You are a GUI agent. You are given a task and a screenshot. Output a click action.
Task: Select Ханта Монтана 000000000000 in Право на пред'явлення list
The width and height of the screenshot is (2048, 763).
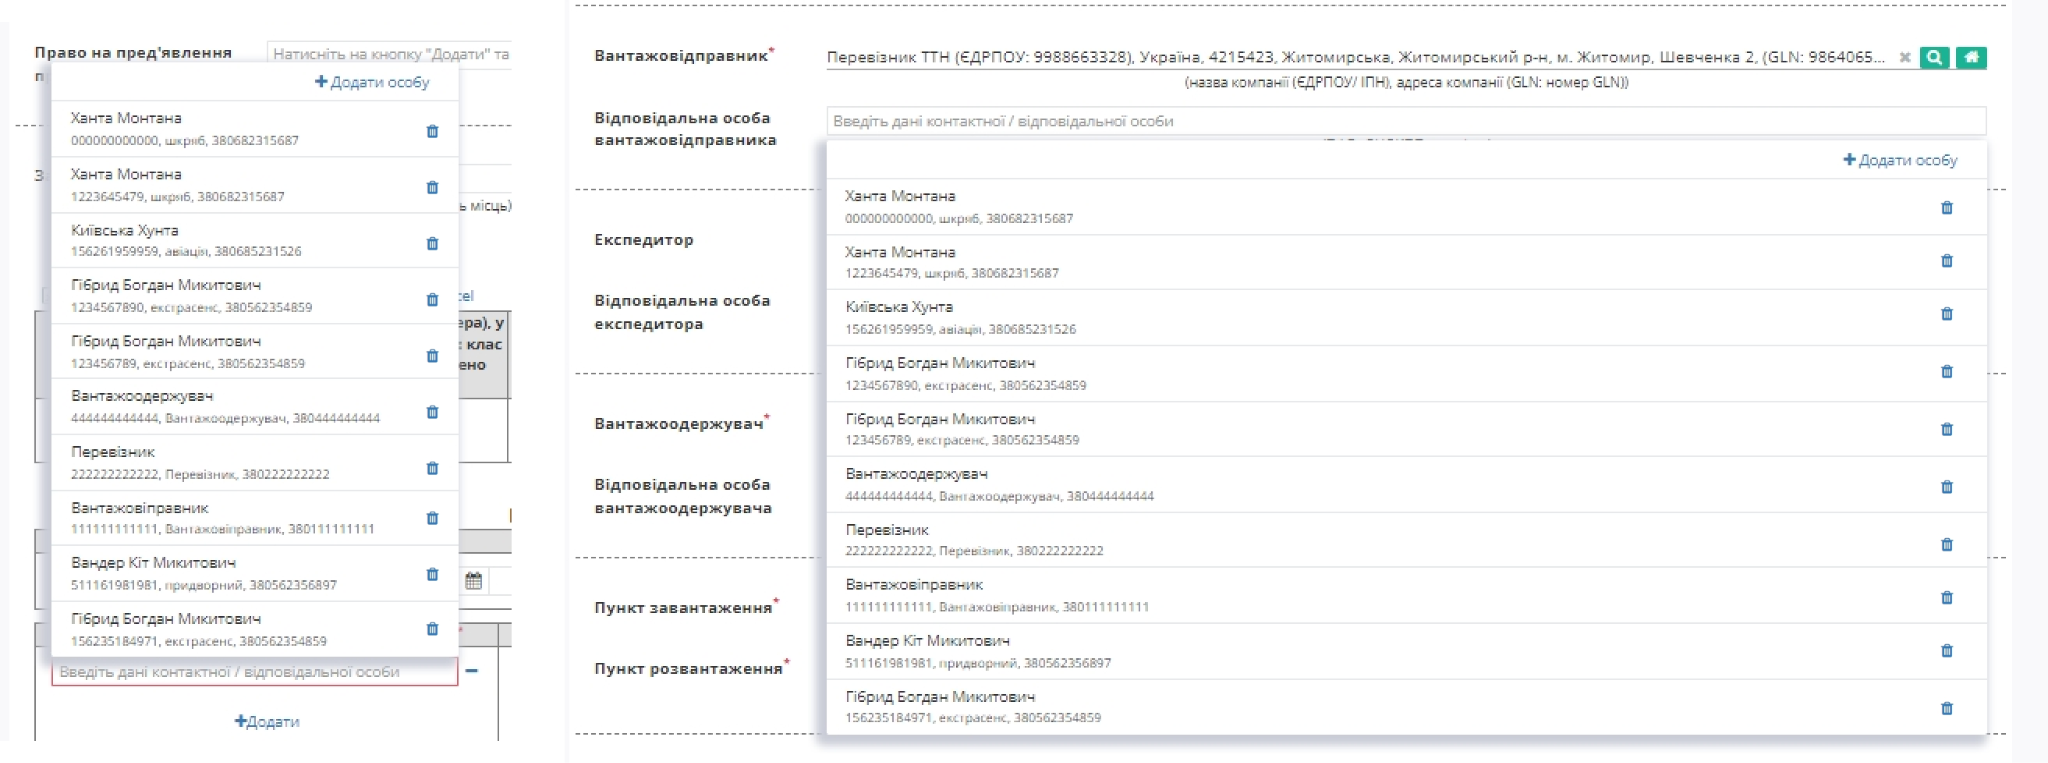(x=255, y=129)
